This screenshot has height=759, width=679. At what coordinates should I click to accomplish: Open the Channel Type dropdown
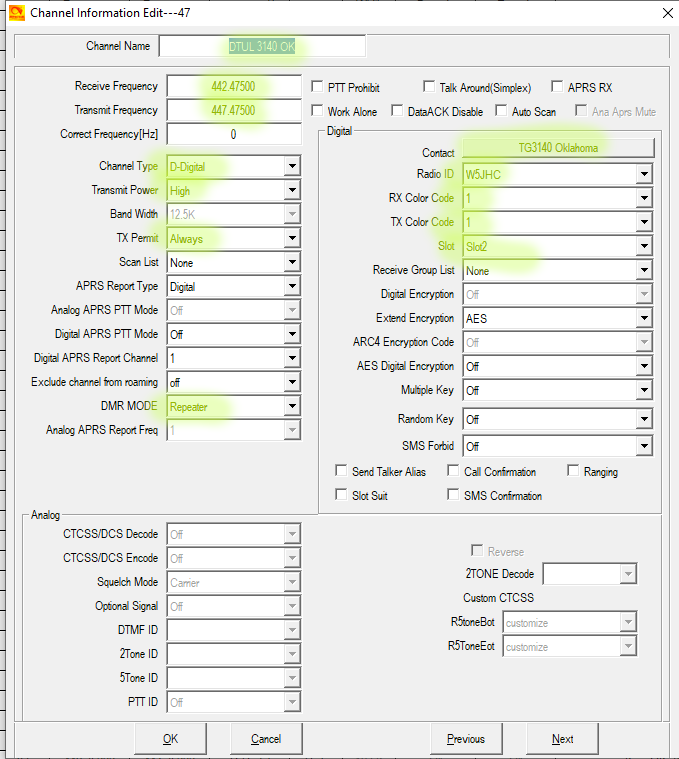(291, 166)
